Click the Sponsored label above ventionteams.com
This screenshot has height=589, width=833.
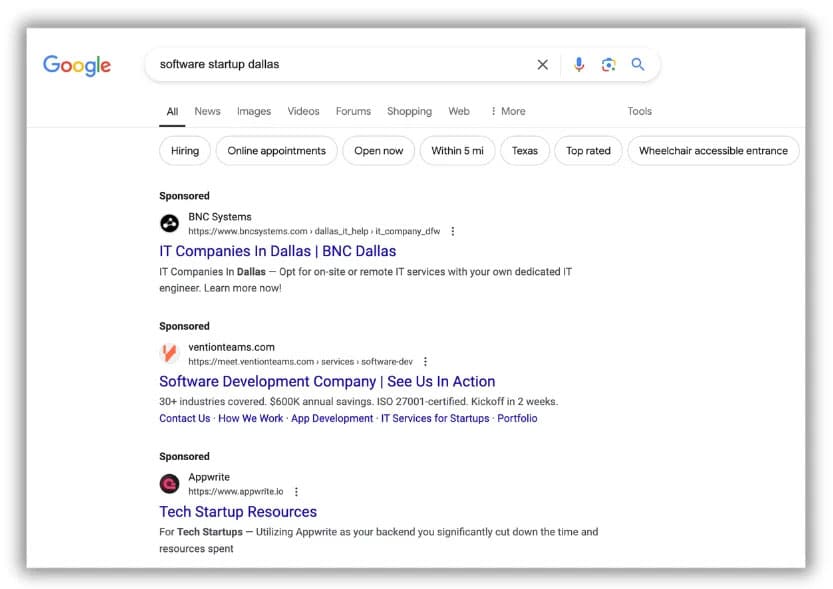pyautogui.click(x=184, y=326)
